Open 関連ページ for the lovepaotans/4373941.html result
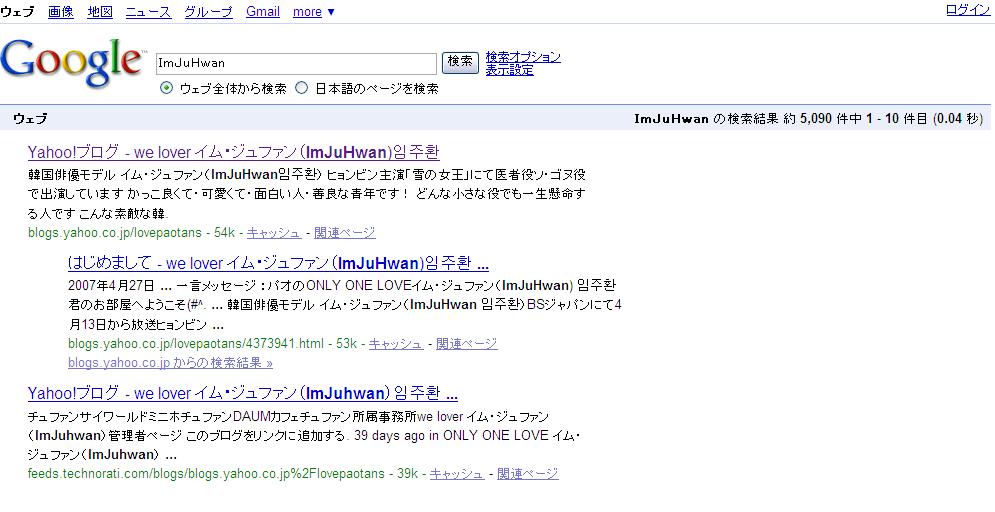 (x=466, y=344)
